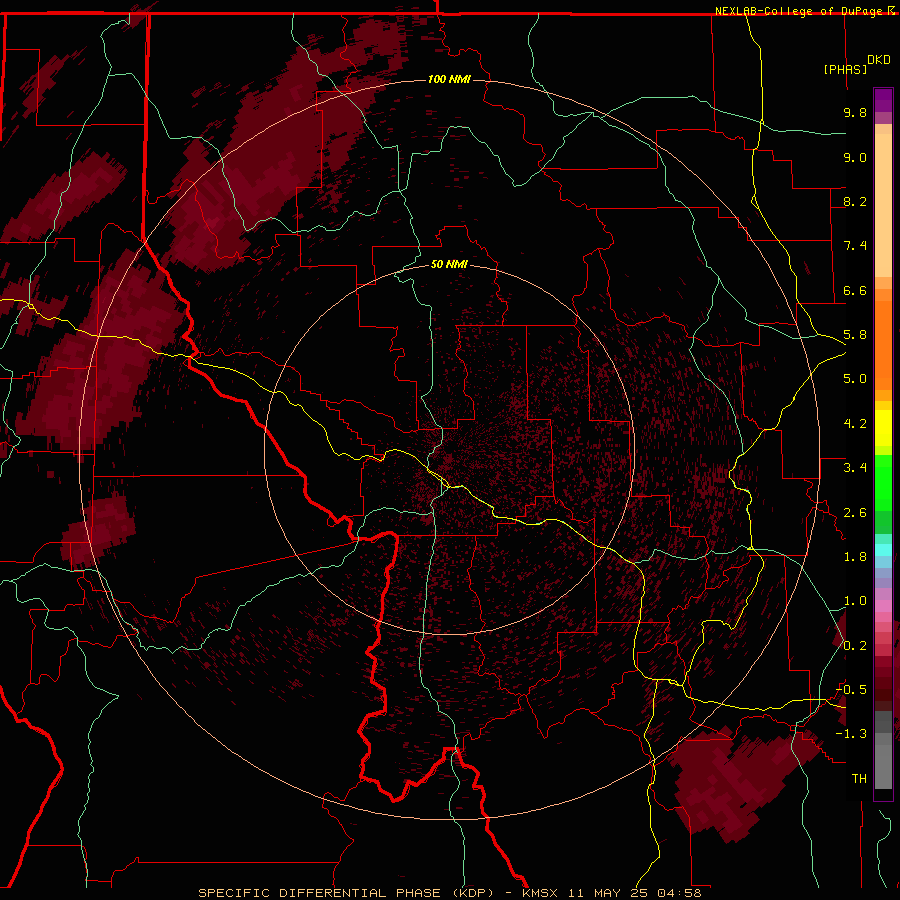This screenshot has height=900, width=900.
Task: Click the 100 NMI range ring label
Action: click(449, 79)
